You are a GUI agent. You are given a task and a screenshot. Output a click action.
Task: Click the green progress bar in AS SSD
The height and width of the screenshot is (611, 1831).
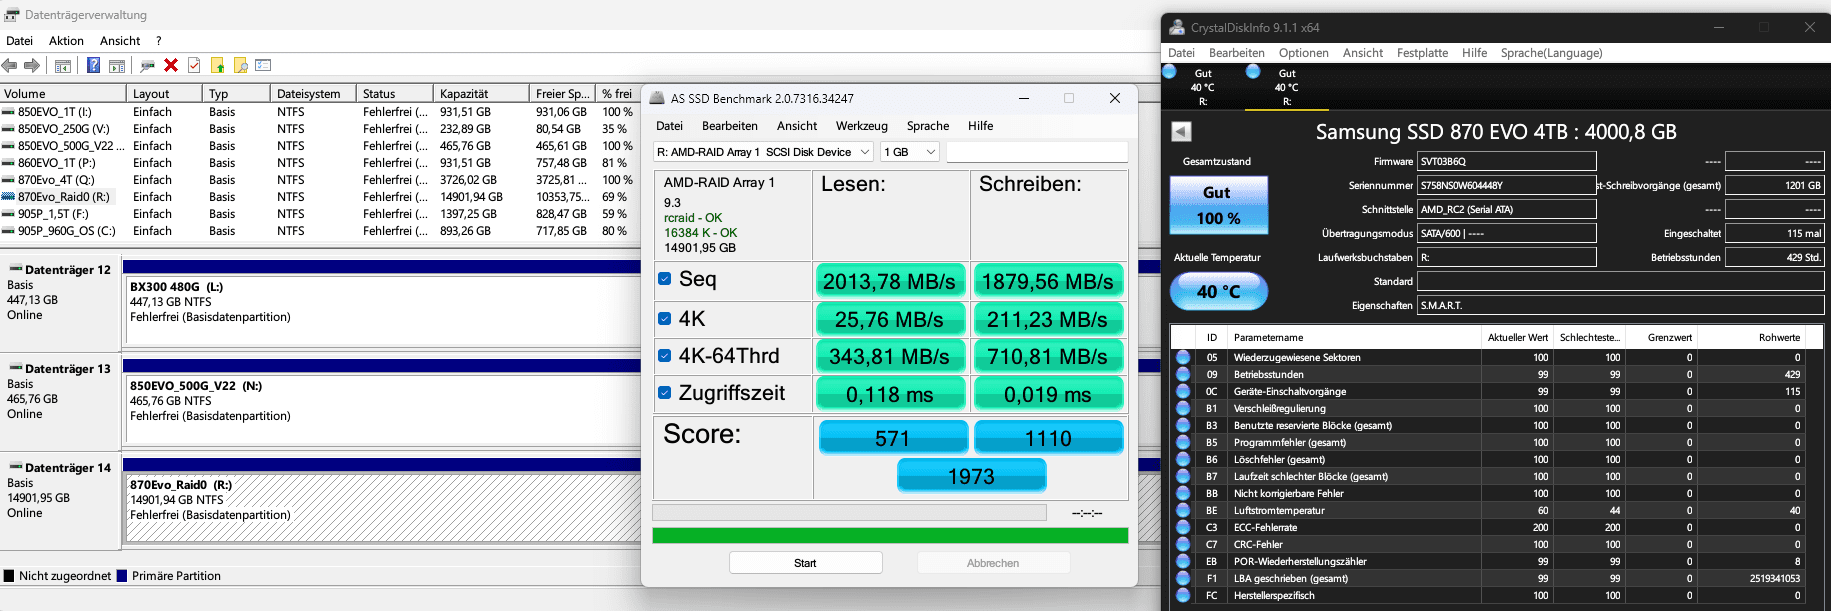point(890,536)
